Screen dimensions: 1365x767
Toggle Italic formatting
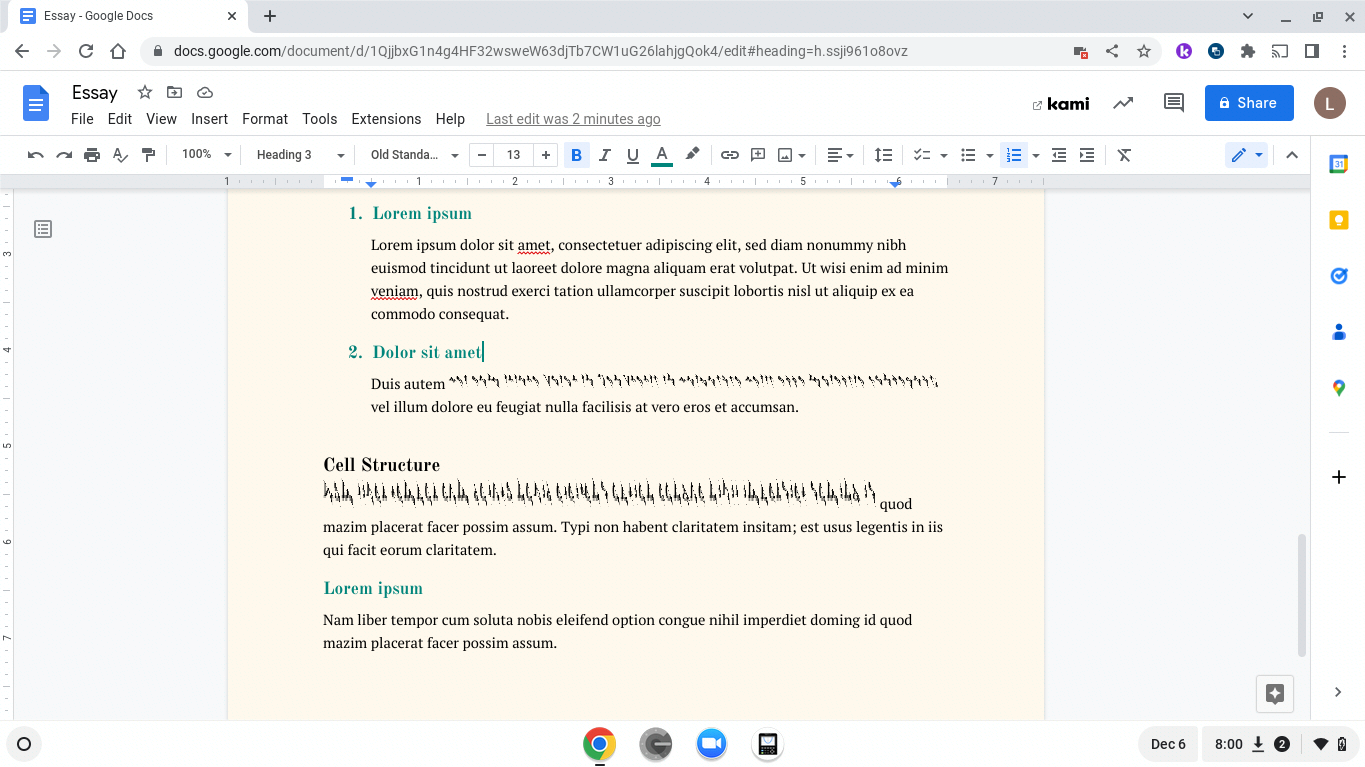click(604, 155)
